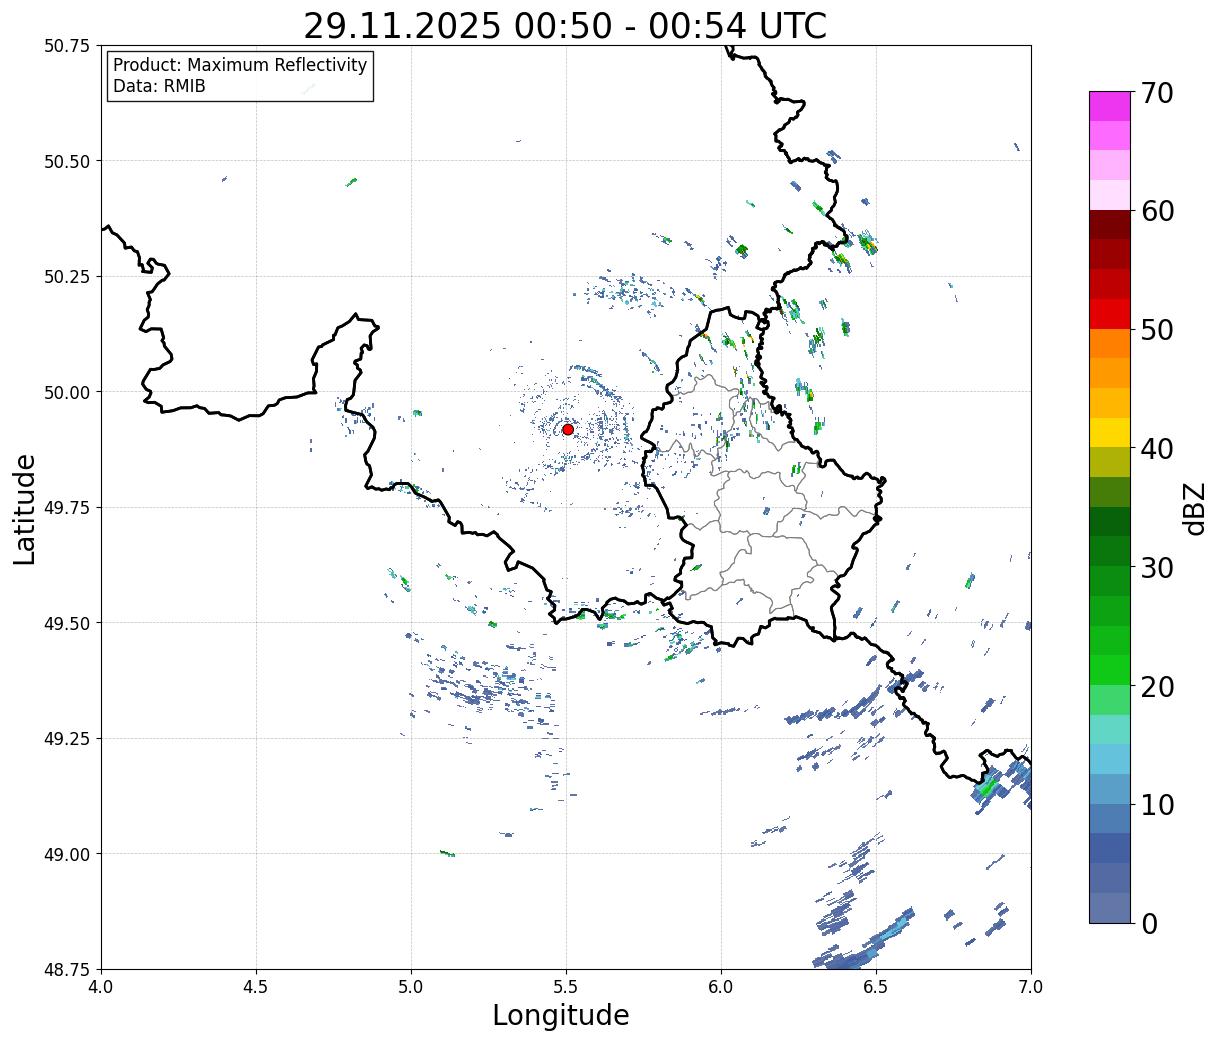
Task: Click the longitude tick label 5.5
Action: pyautogui.click(x=566, y=987)
